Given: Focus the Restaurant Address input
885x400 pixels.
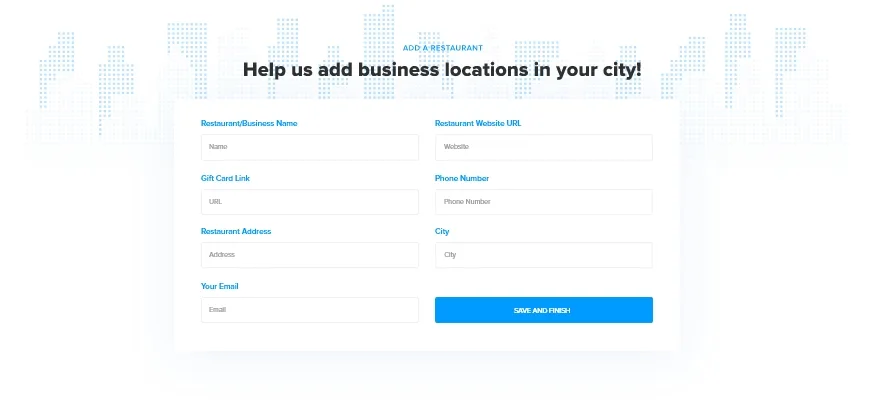Looking at the screenshot, I should point(310,255).
